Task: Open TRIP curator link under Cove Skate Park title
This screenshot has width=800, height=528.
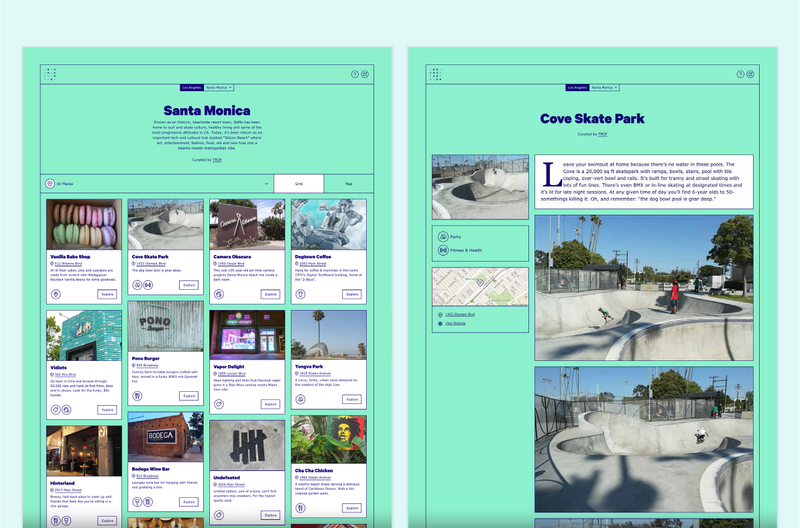Action: pos(603,134)
